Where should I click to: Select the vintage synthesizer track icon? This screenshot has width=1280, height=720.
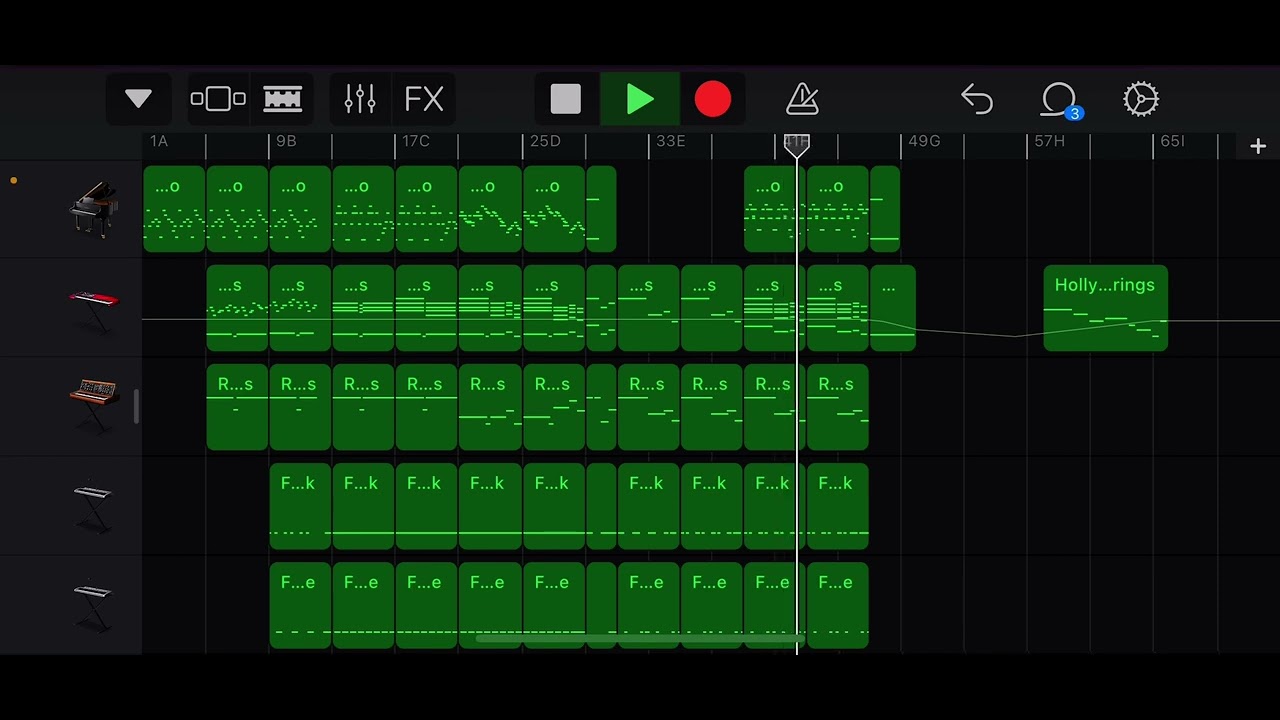coord(93,405)
